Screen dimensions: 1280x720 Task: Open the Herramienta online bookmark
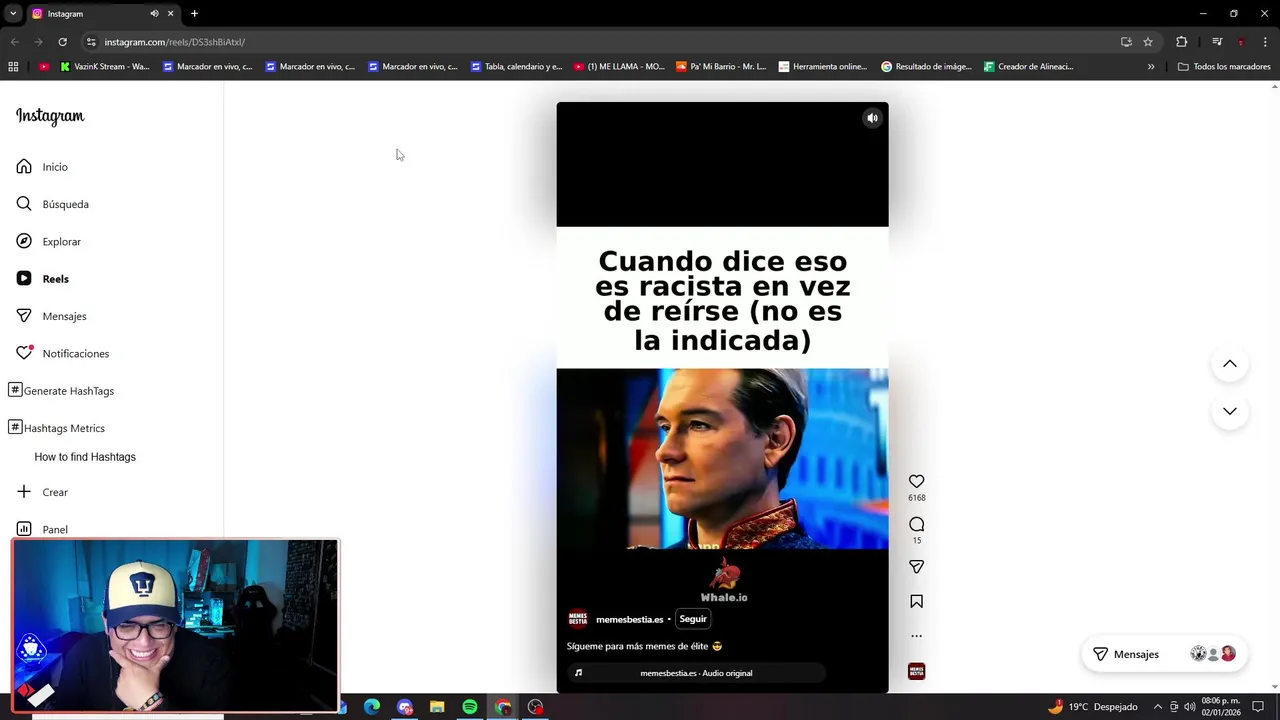coord(824,67)
